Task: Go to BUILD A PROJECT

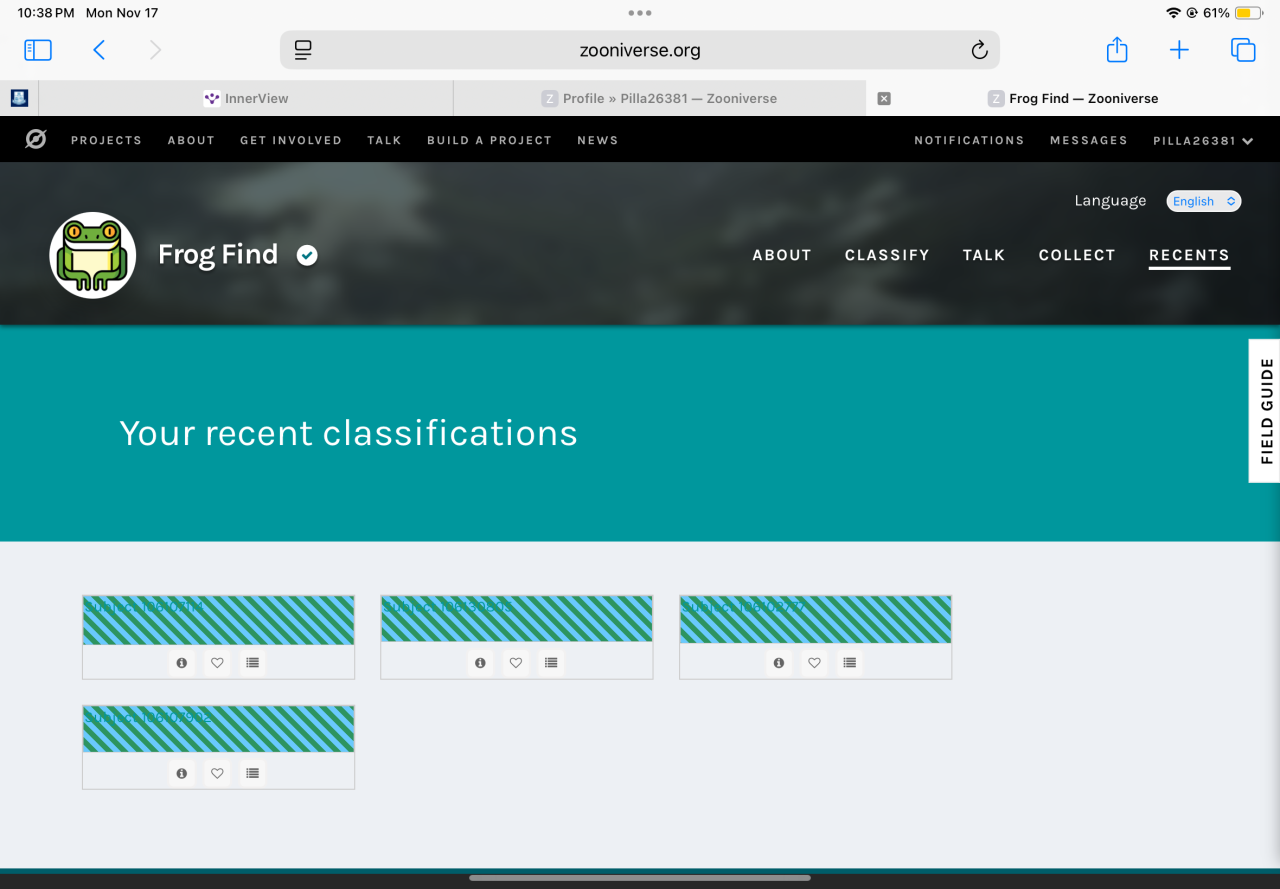Action: [x=489, y=141]
